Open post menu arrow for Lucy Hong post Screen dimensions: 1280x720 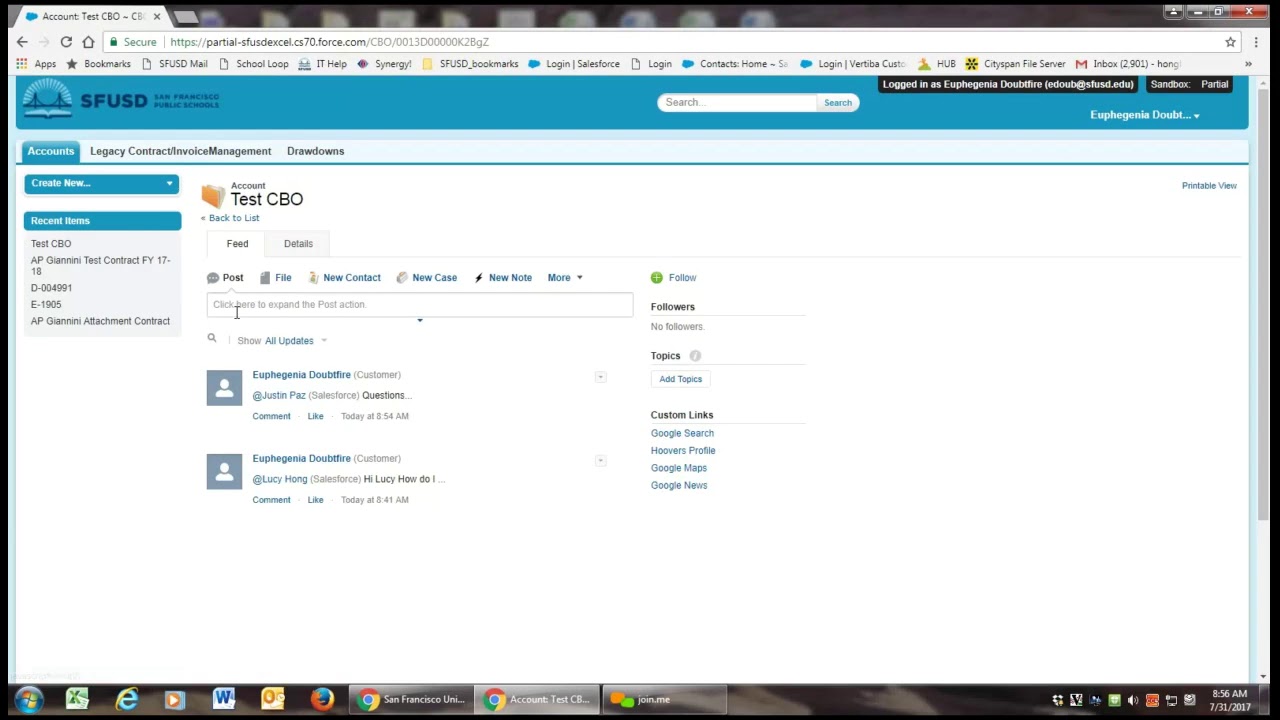pyautogui.click(x=600, y=461)
